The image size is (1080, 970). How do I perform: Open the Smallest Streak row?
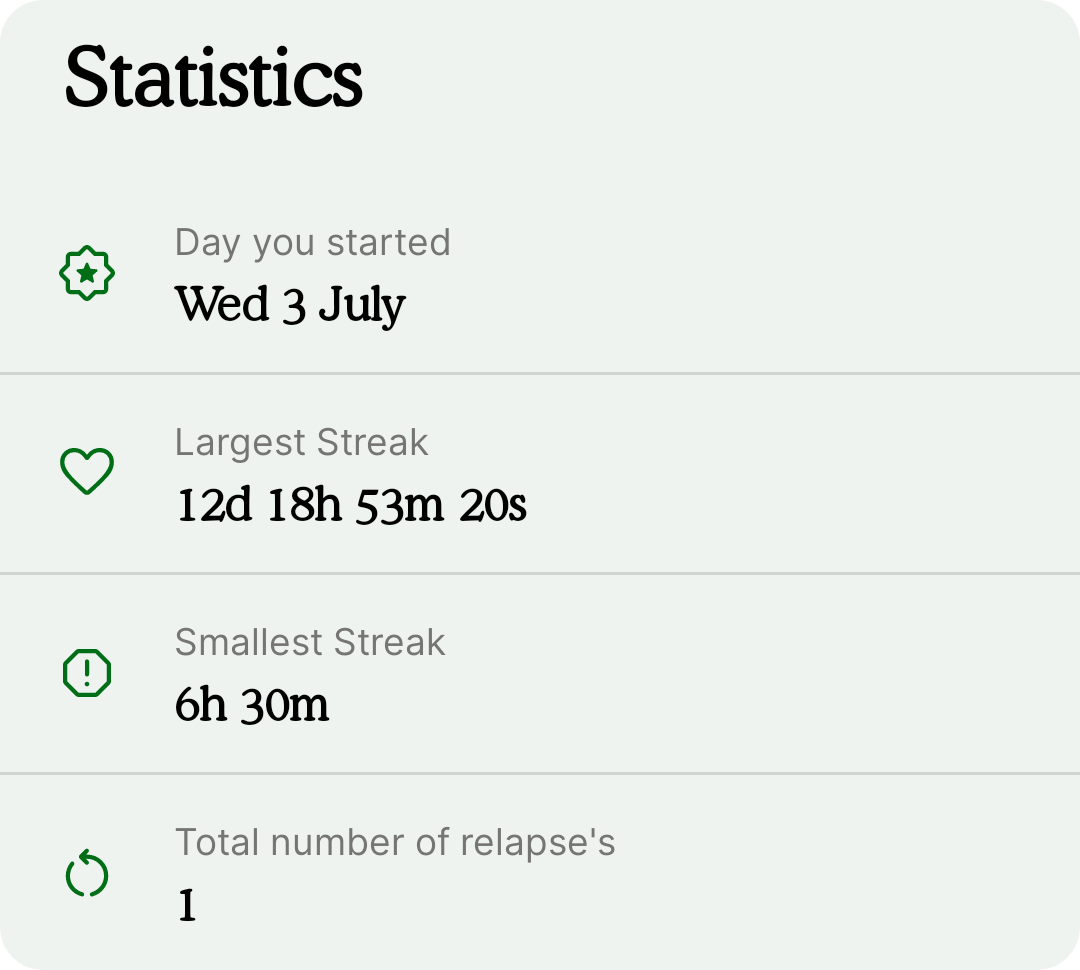(540, 674)
